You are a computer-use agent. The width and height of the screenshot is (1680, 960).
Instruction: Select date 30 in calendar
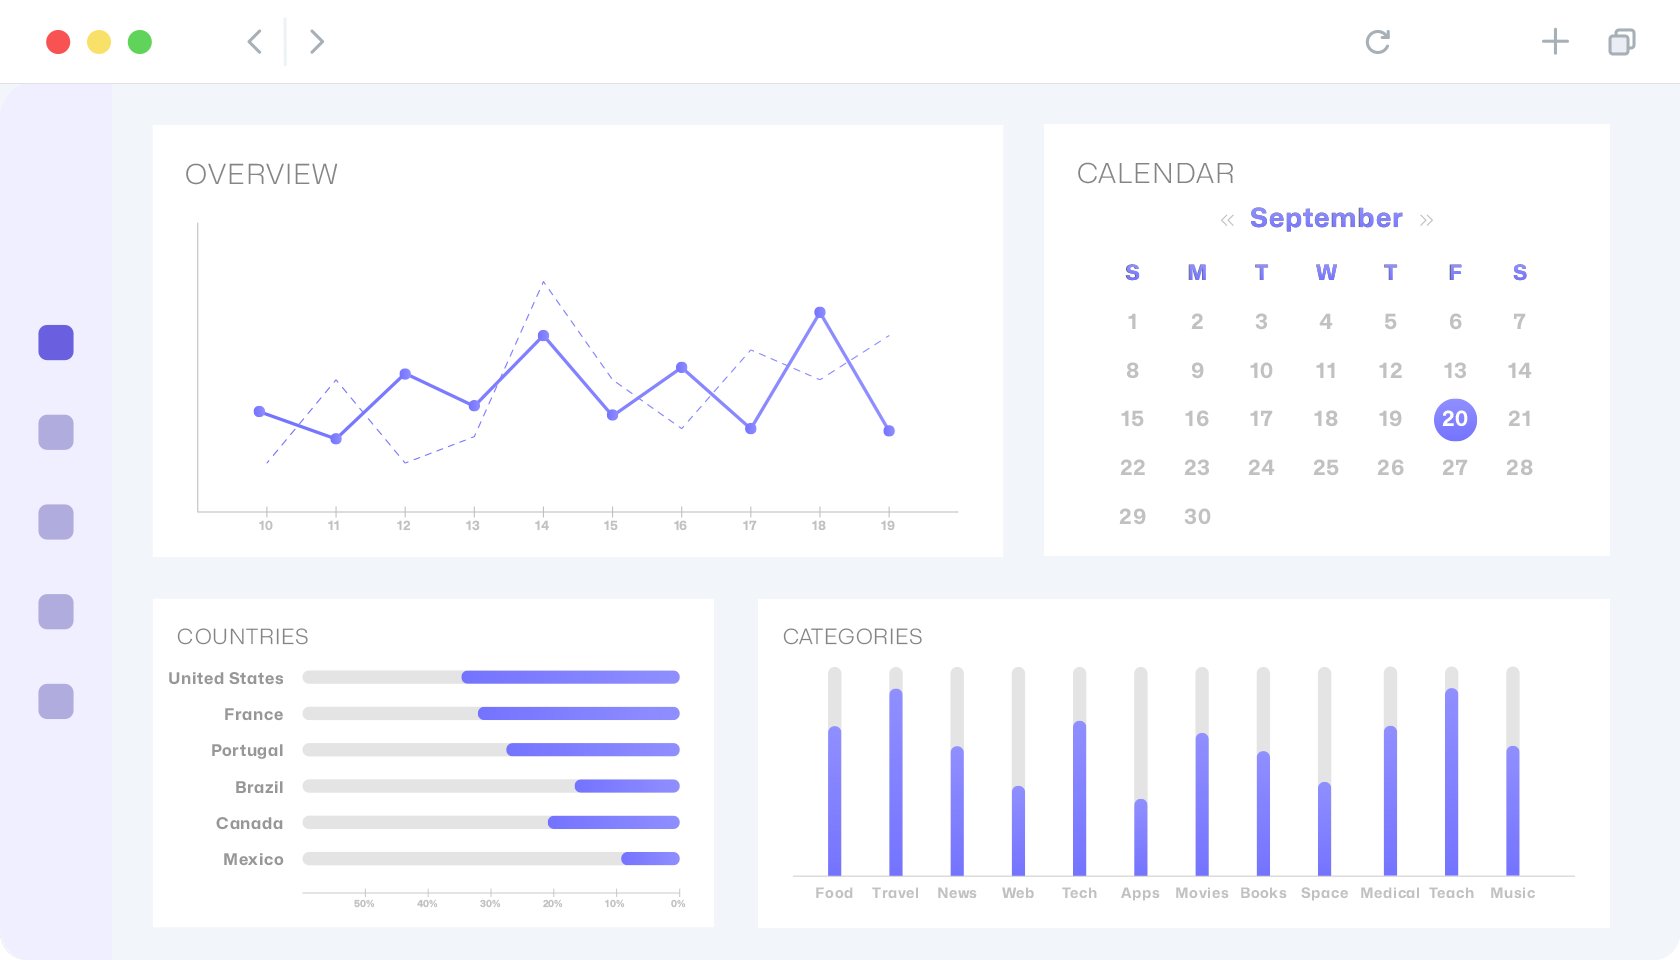[x=1197, y=516]
